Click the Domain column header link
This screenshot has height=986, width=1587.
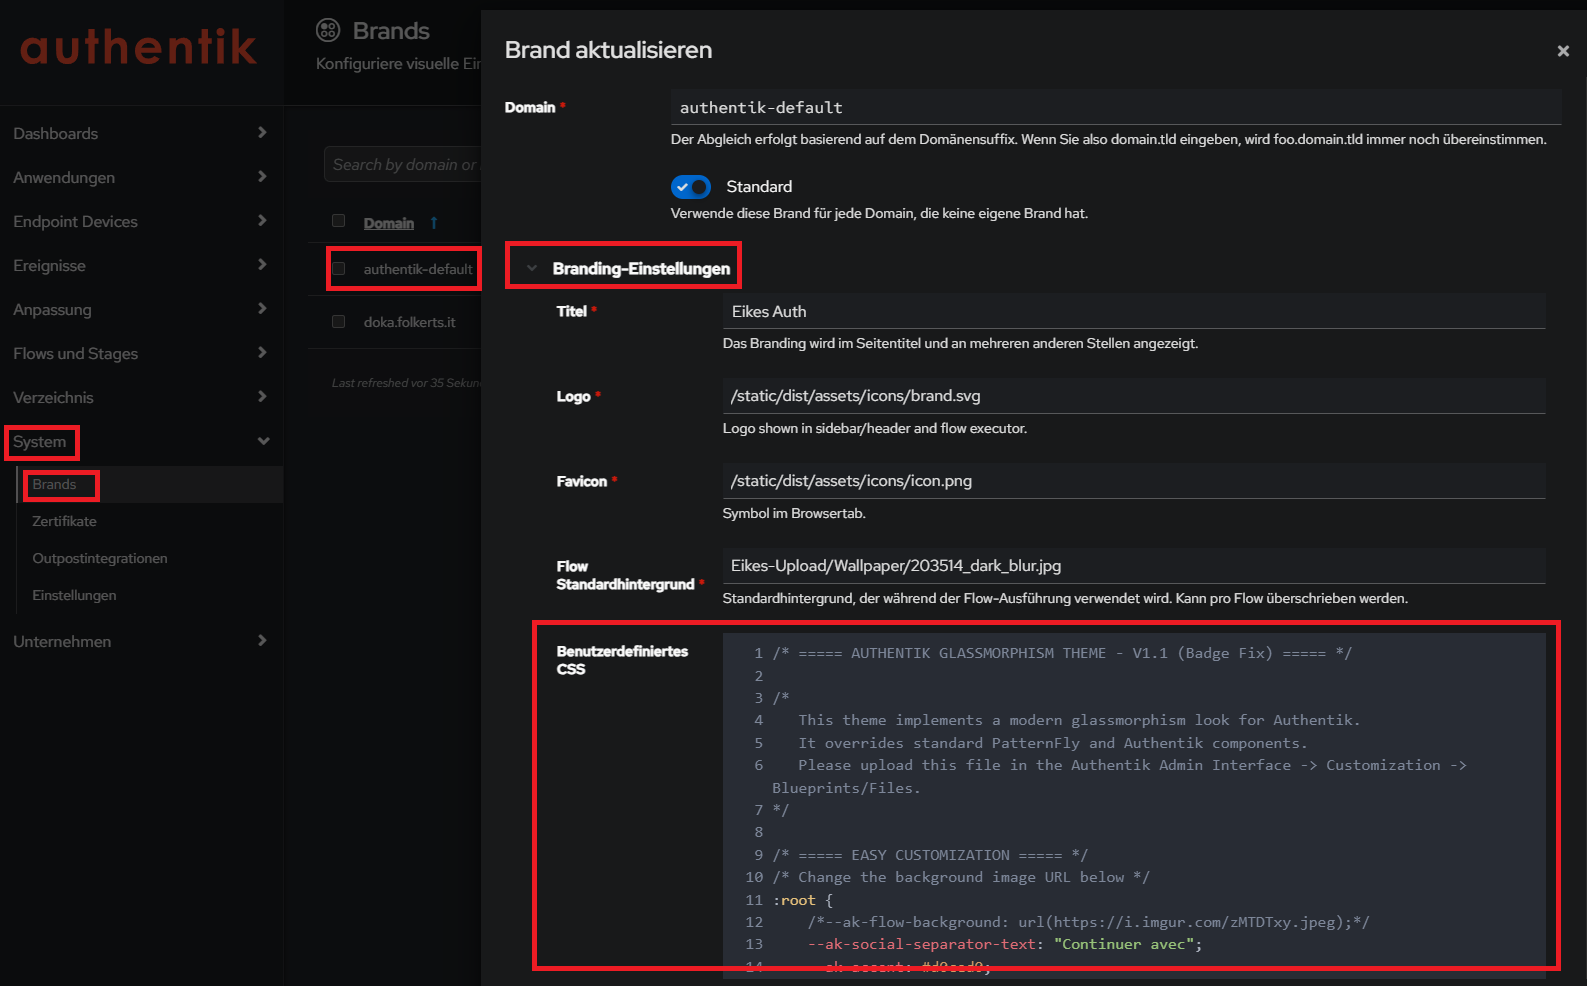pos(389,223)
